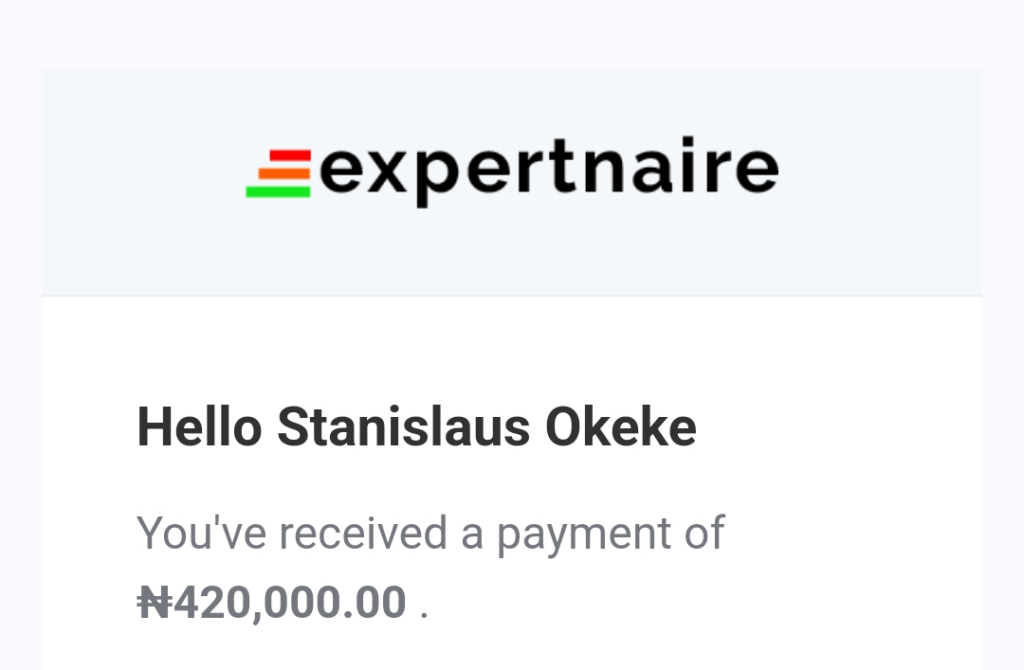The image size is (1024, 670).
Task: Click the word 'of' before the amount
Action: tap(703, 533)
